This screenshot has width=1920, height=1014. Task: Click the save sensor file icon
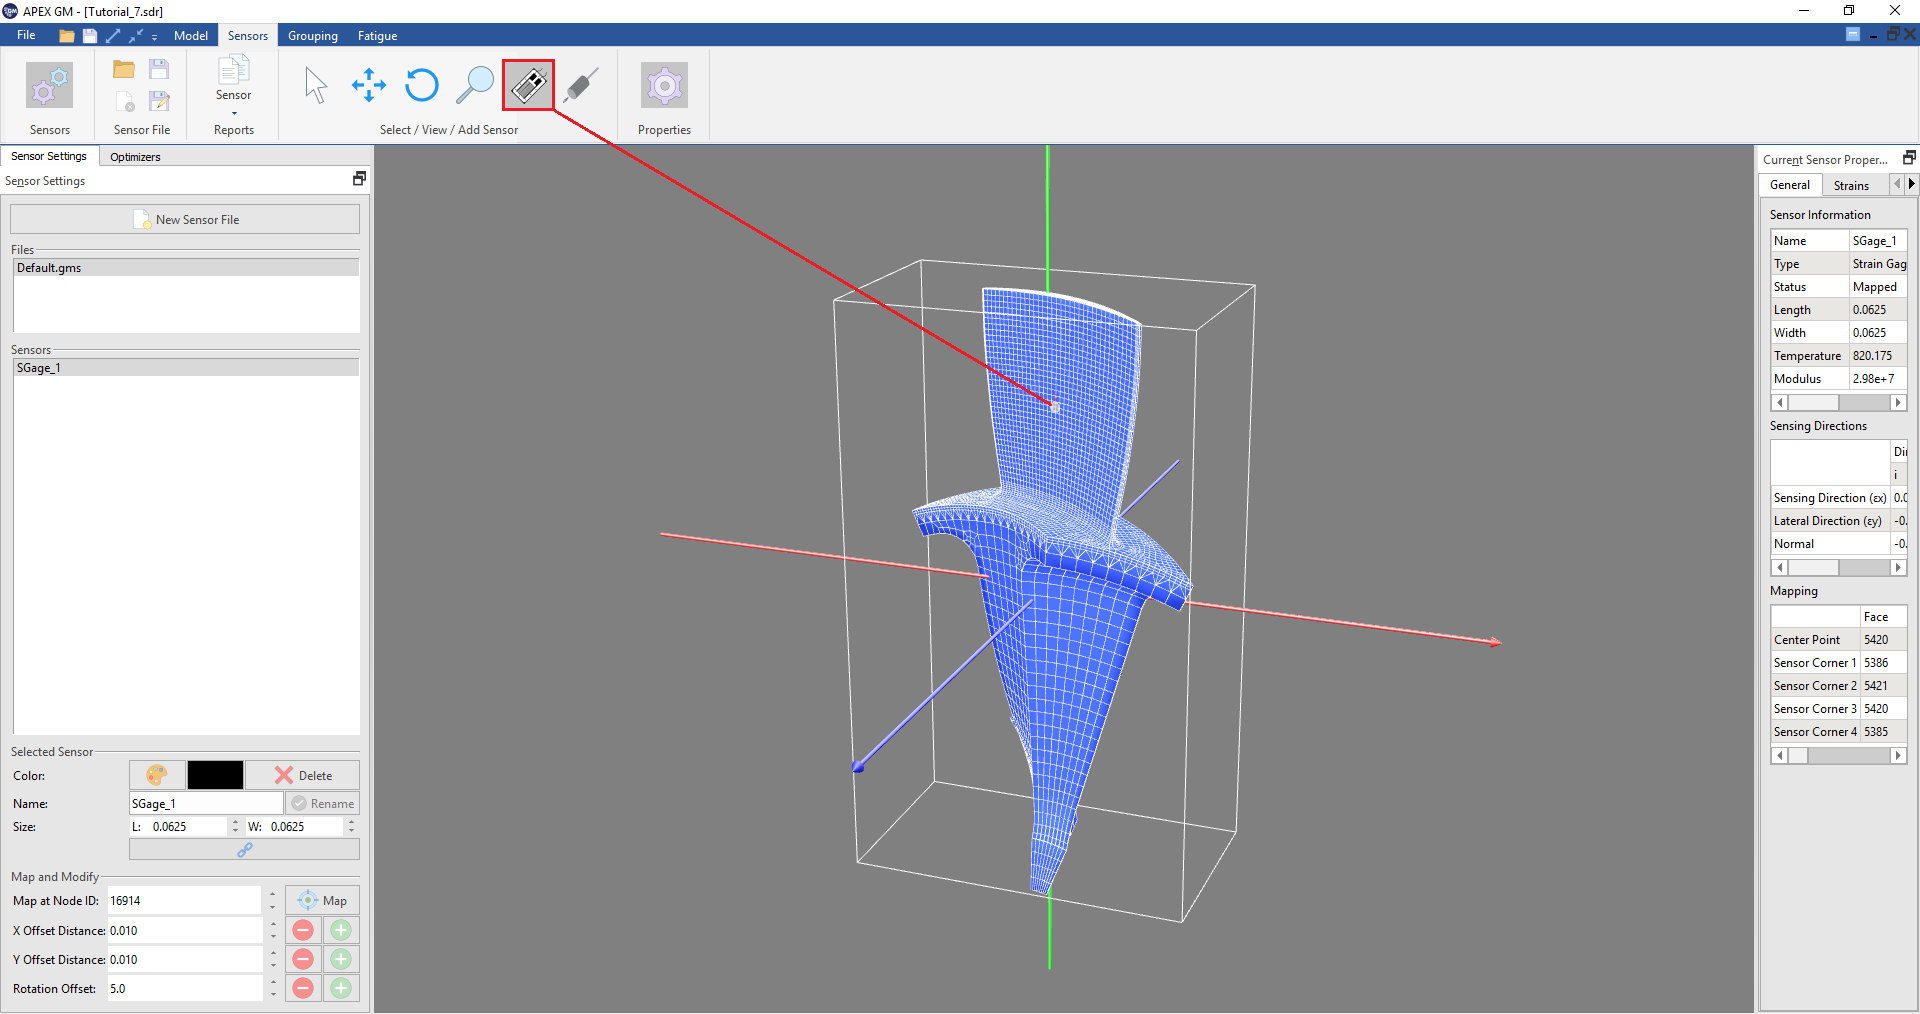pos(159,69)
